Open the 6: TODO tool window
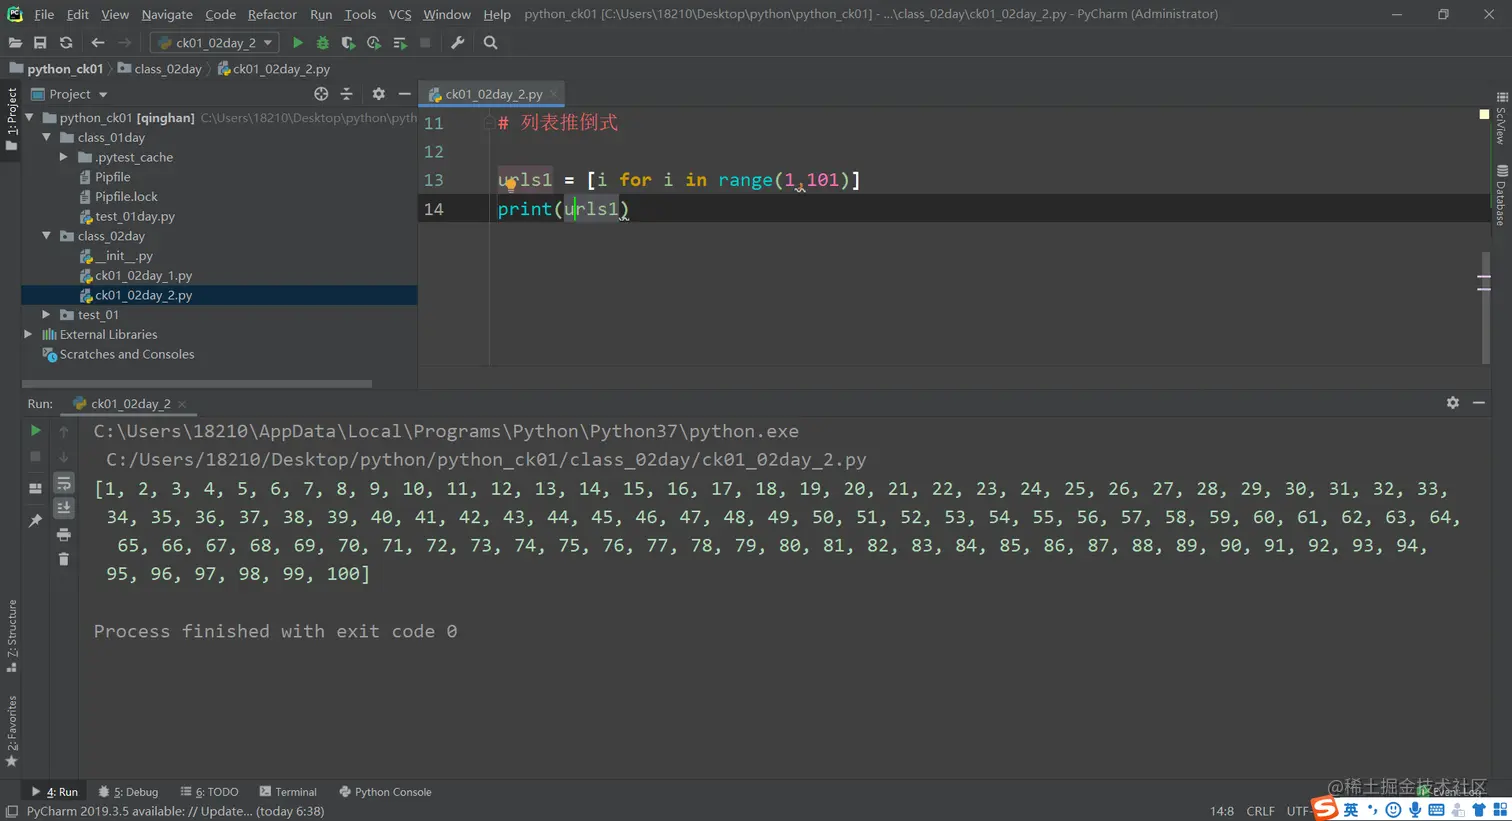Viewport: 1512px width, 821px height. click(x=210, y=792)
